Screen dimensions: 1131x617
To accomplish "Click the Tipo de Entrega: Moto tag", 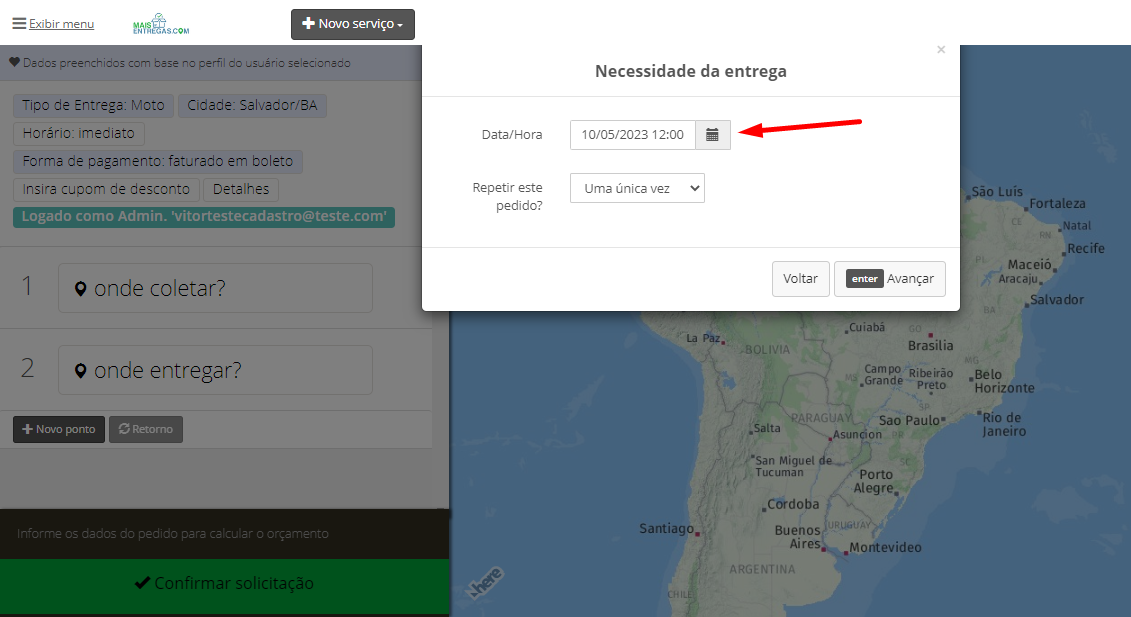I will (x=93, y=105).
